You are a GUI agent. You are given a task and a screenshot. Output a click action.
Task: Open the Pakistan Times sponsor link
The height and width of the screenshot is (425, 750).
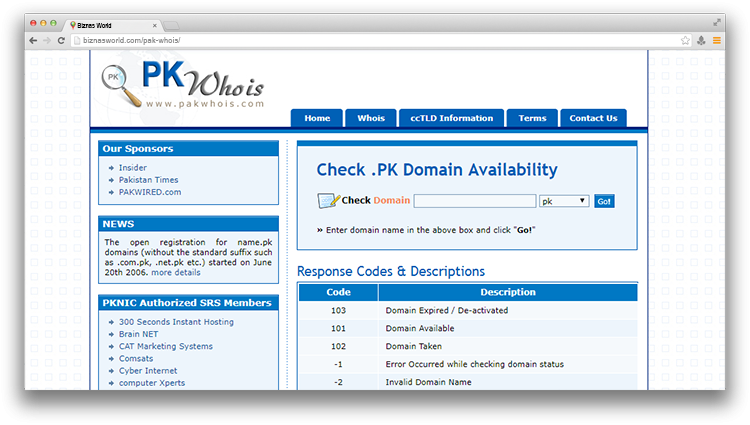click(x=148, y=180)
